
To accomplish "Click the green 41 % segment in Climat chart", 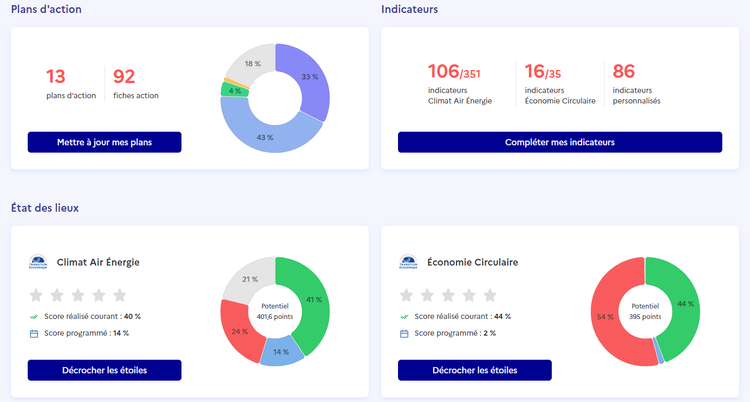I will [314, 300].
